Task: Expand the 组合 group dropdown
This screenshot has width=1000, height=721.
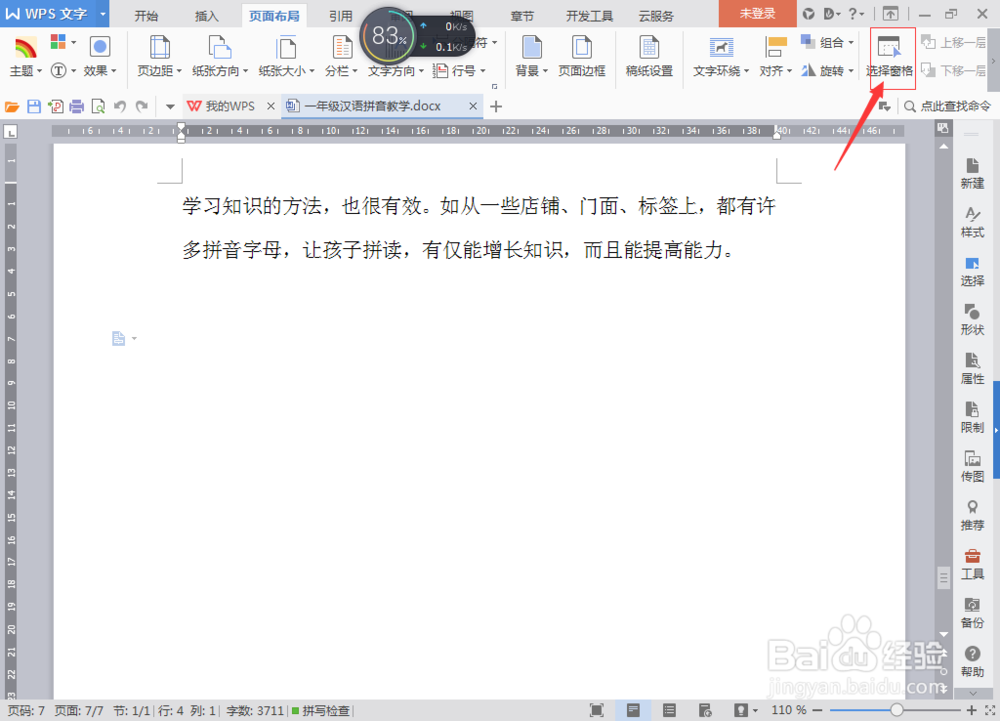Action: coord(851,43)
